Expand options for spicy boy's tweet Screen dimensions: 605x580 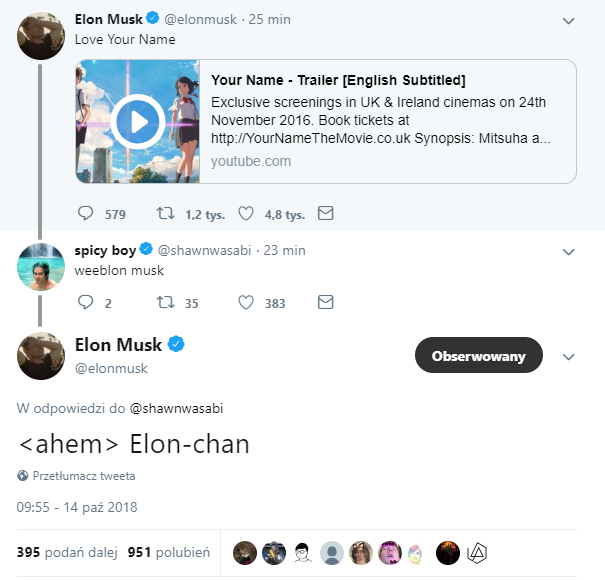569,250
